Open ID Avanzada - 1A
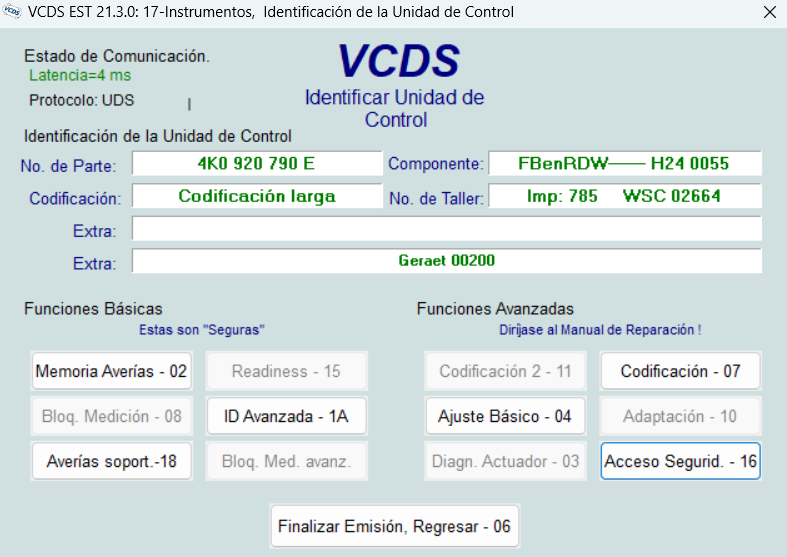Screen dimensions: 787x557 pyautogui.click(x=287, y=416)
